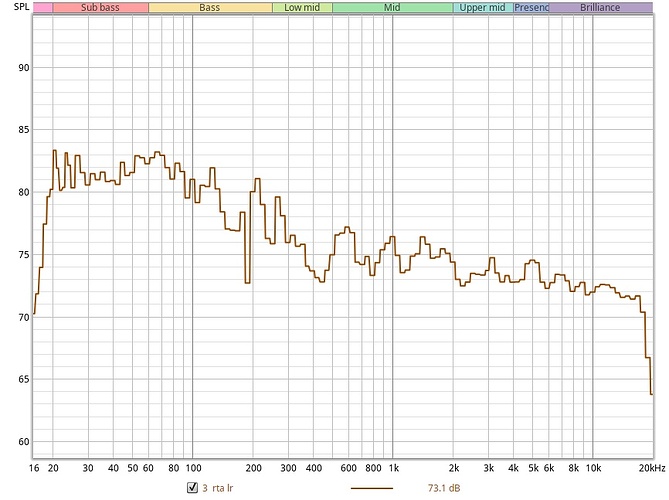Click the deep dip in the curve near 200 Hz
Screen dimensions: 669x500
tap(246, 281)
